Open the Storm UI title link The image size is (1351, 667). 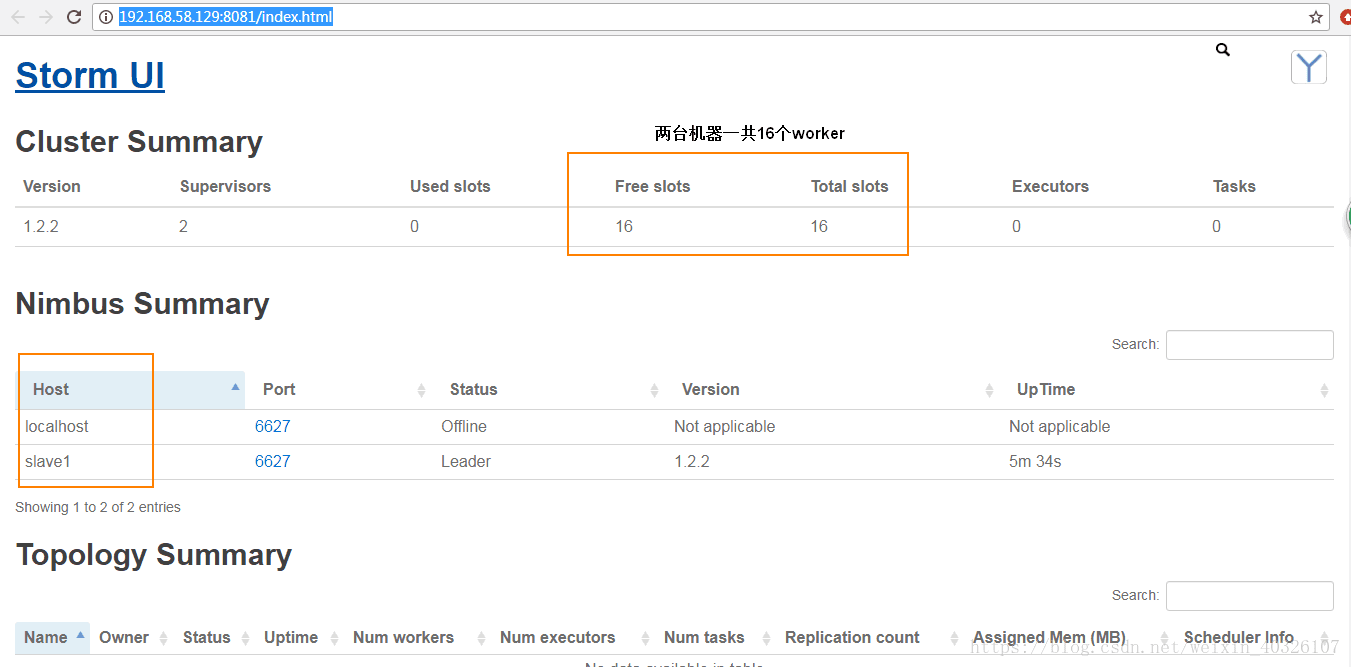coord(90,75)
